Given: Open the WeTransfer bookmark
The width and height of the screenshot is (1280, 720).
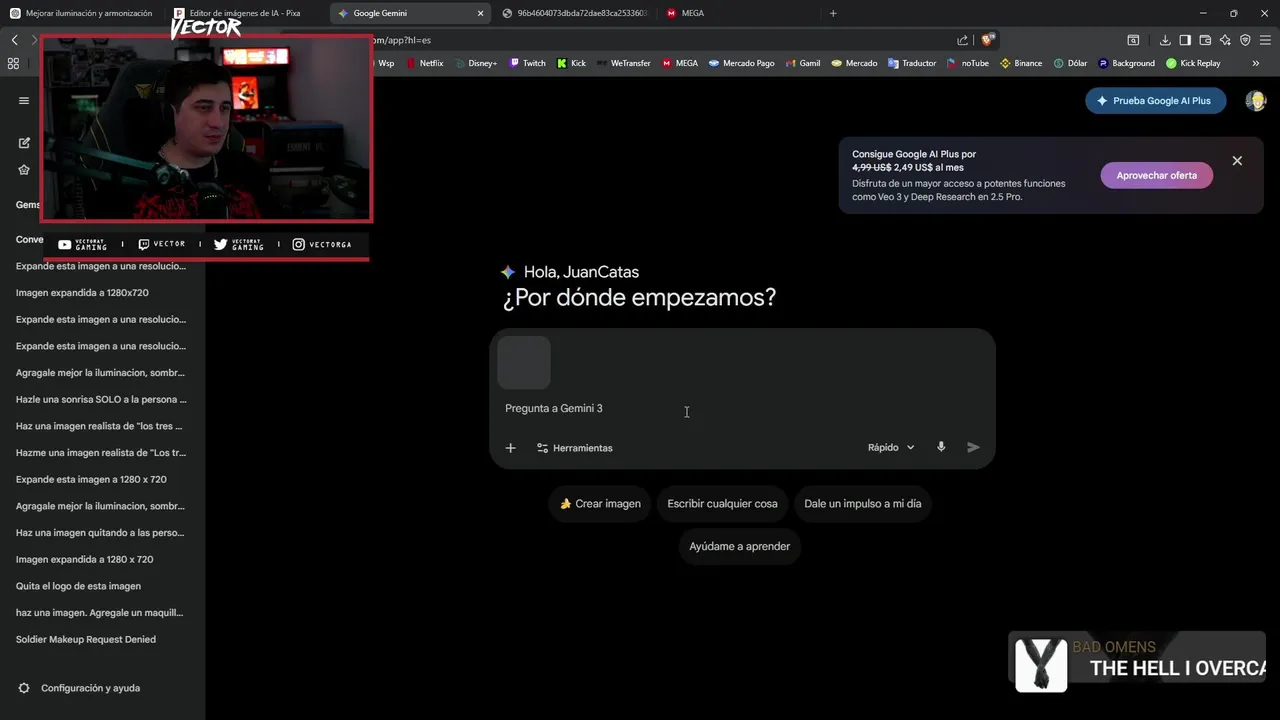Looking at the screenshot, I should coord(624,63).
